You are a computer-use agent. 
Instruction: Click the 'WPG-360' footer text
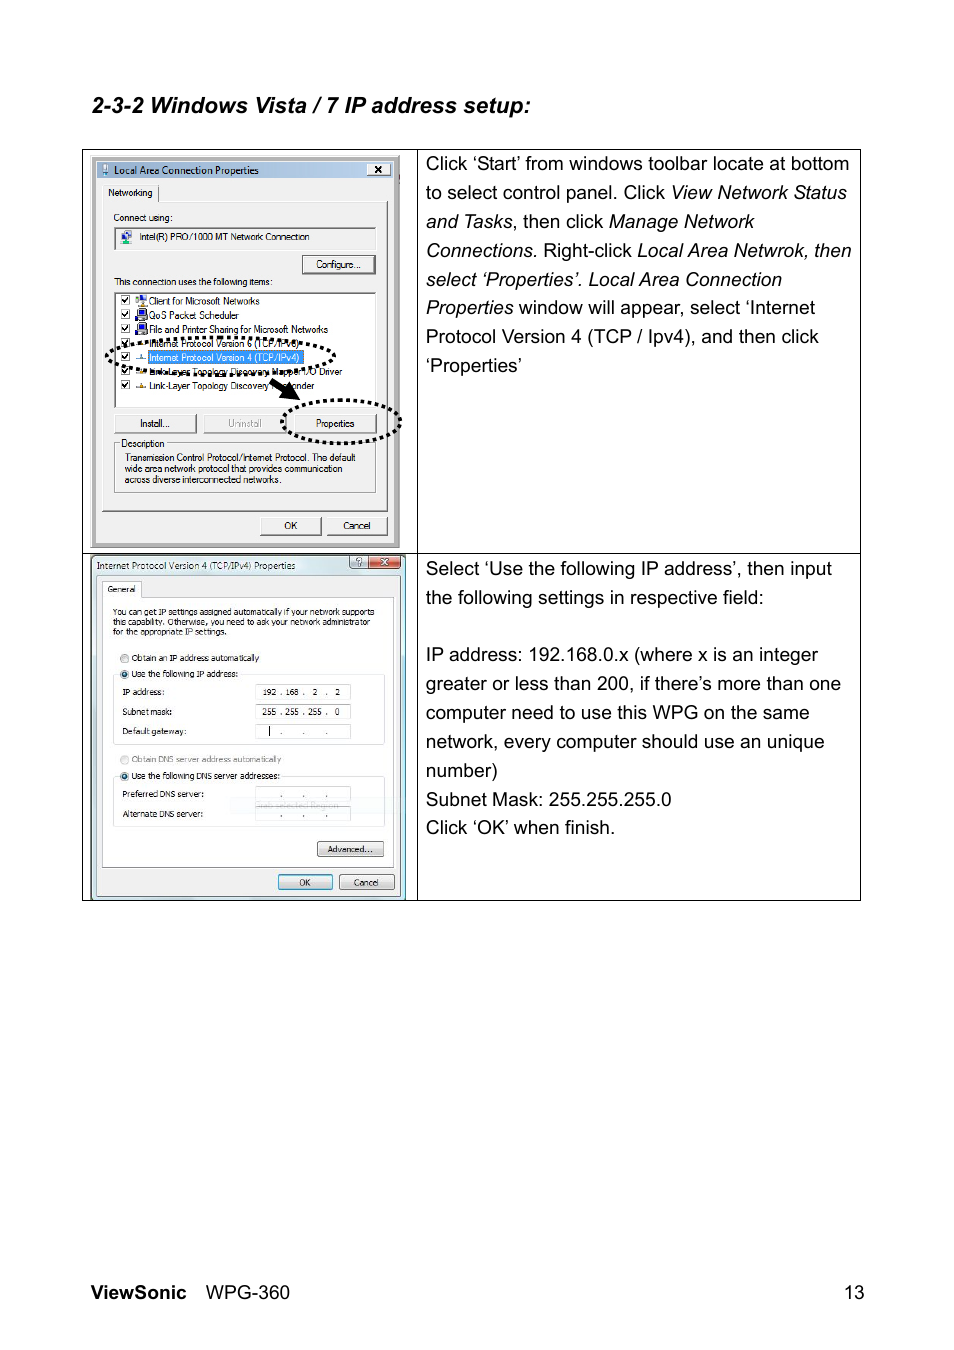coord(248,1292)
